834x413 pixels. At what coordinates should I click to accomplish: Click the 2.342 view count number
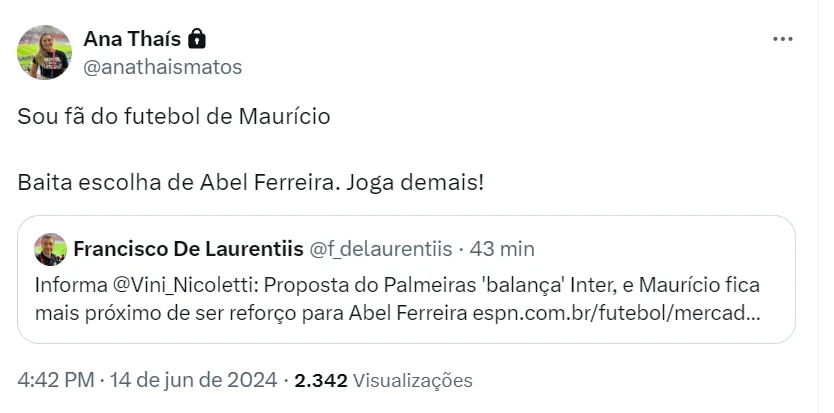click(x=322, y=380)
